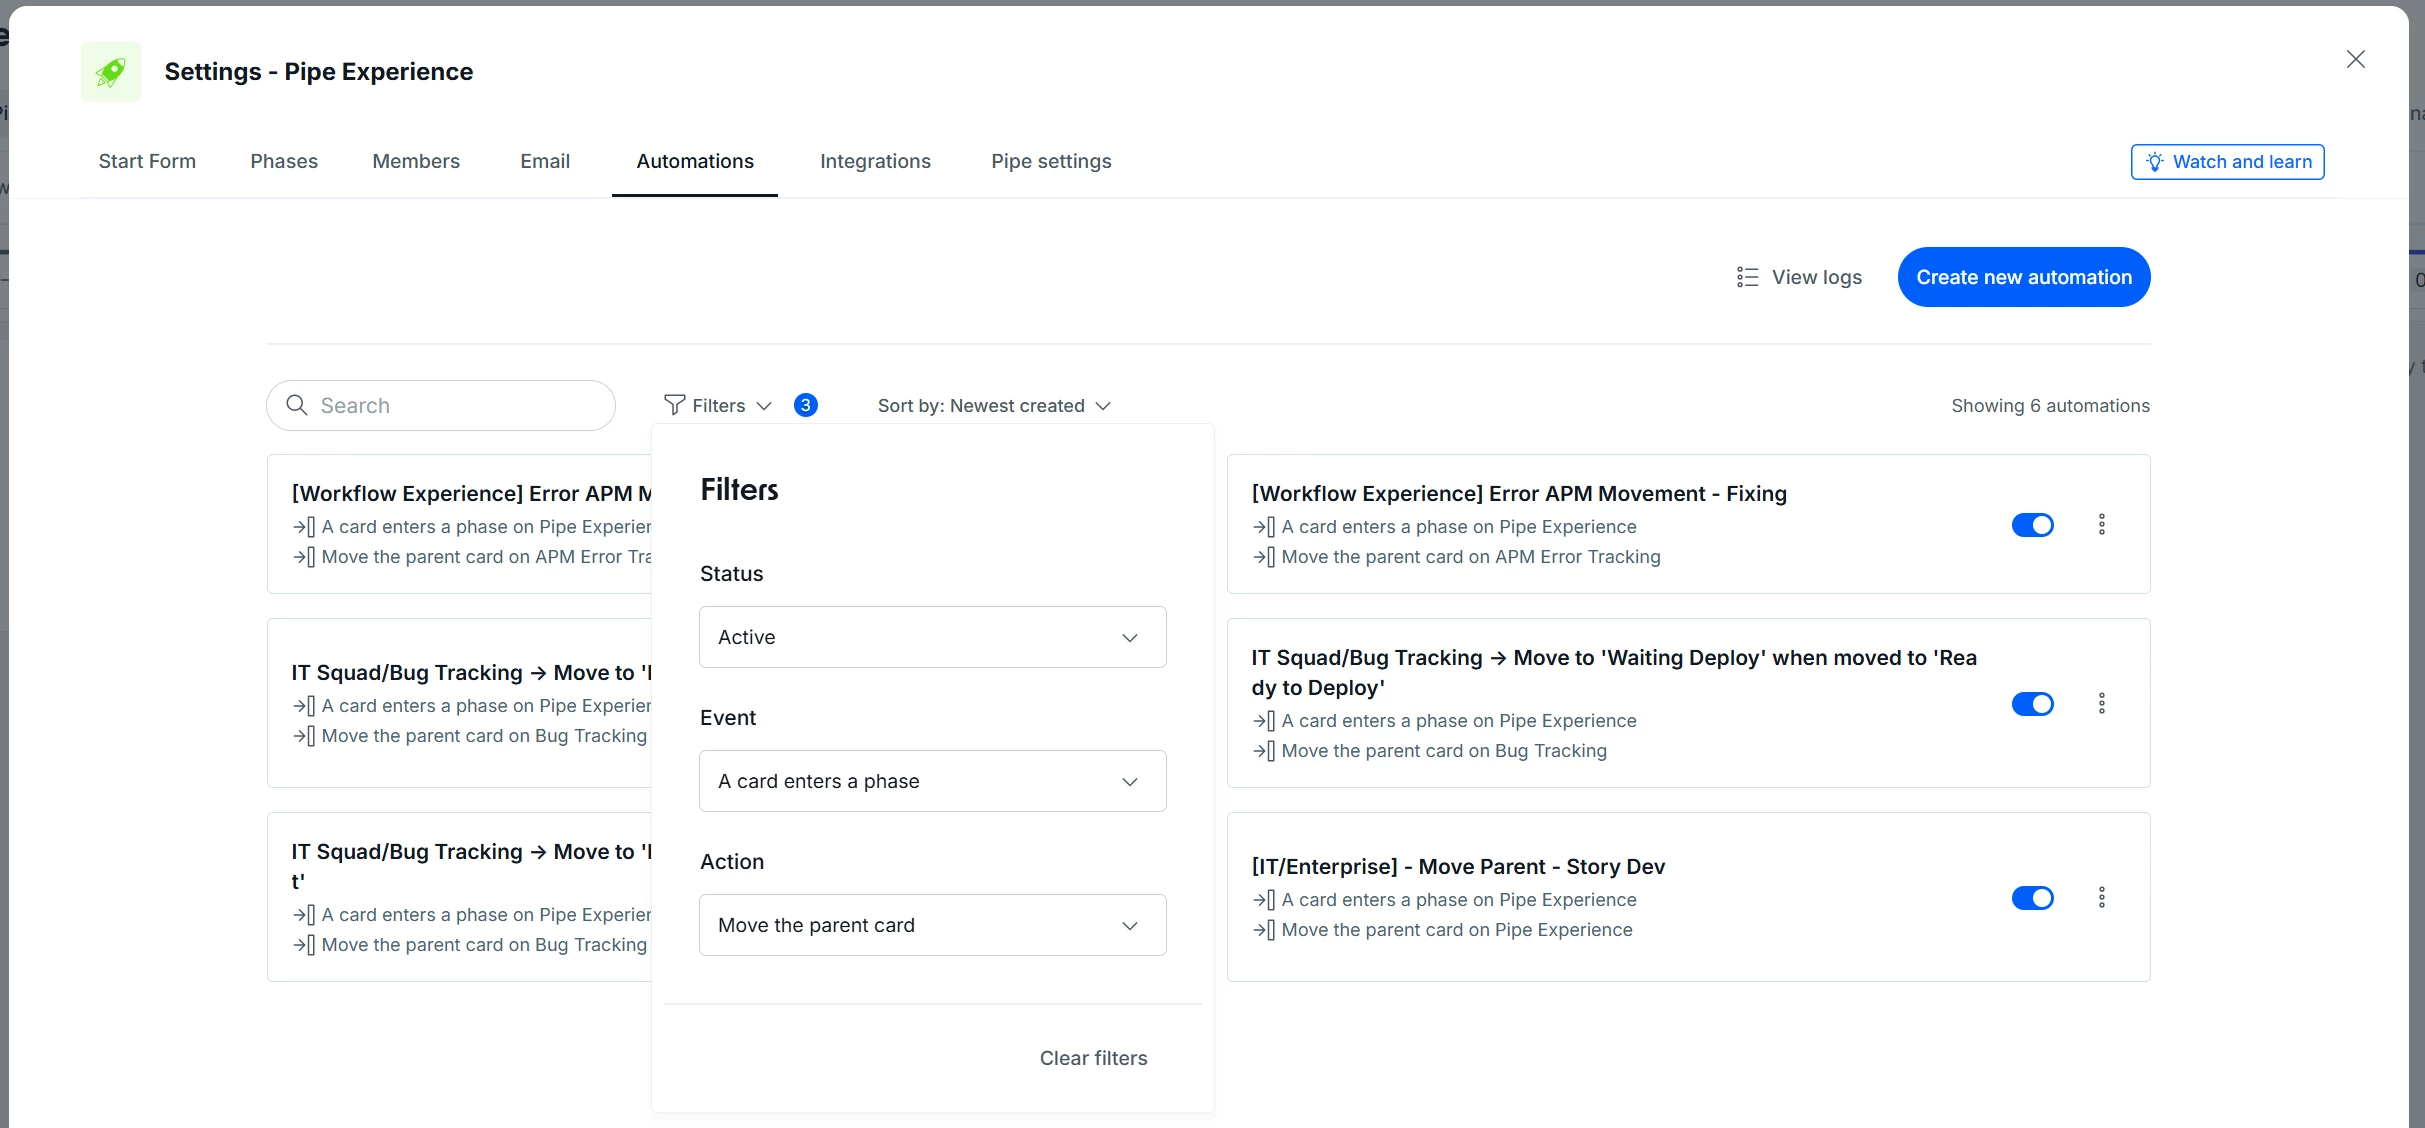This screenshot has width=2425, height=1128.
Task: Open the Action dropdown Move the parent card
Action: [932, 925]
